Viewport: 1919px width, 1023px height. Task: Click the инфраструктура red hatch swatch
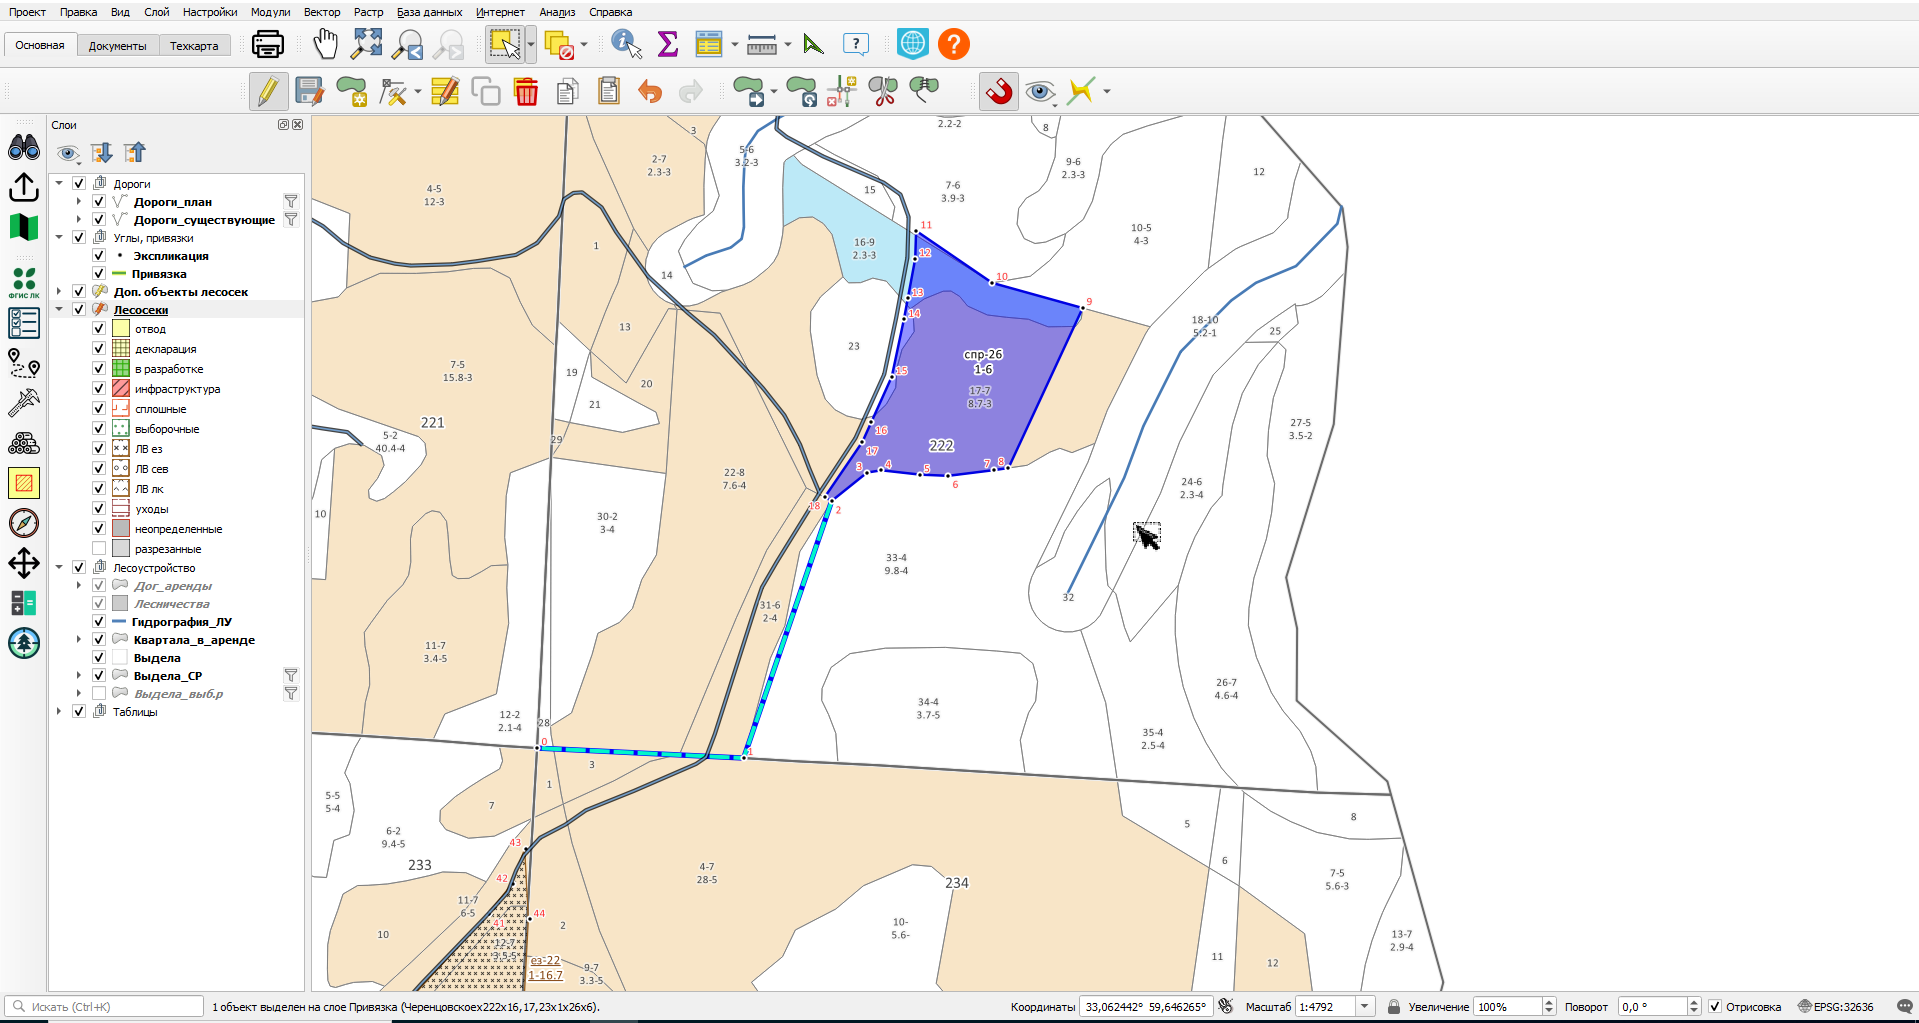pyautogui.click(x=121, y=389)
